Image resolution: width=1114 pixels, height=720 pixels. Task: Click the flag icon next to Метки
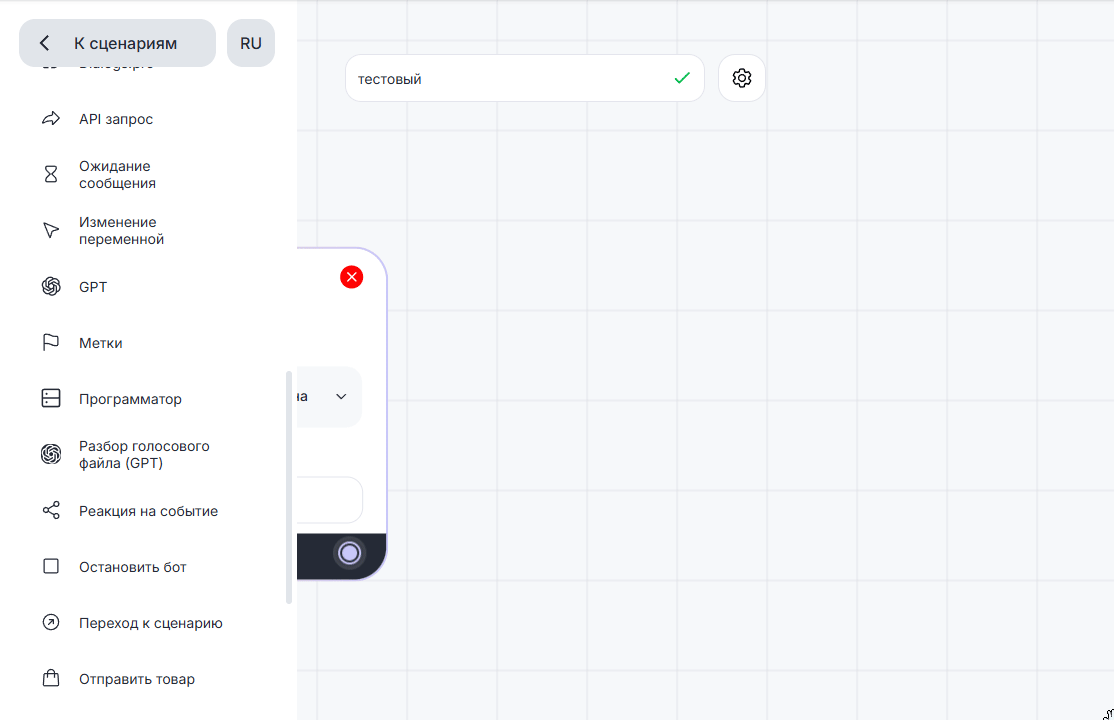click(51, 343)
